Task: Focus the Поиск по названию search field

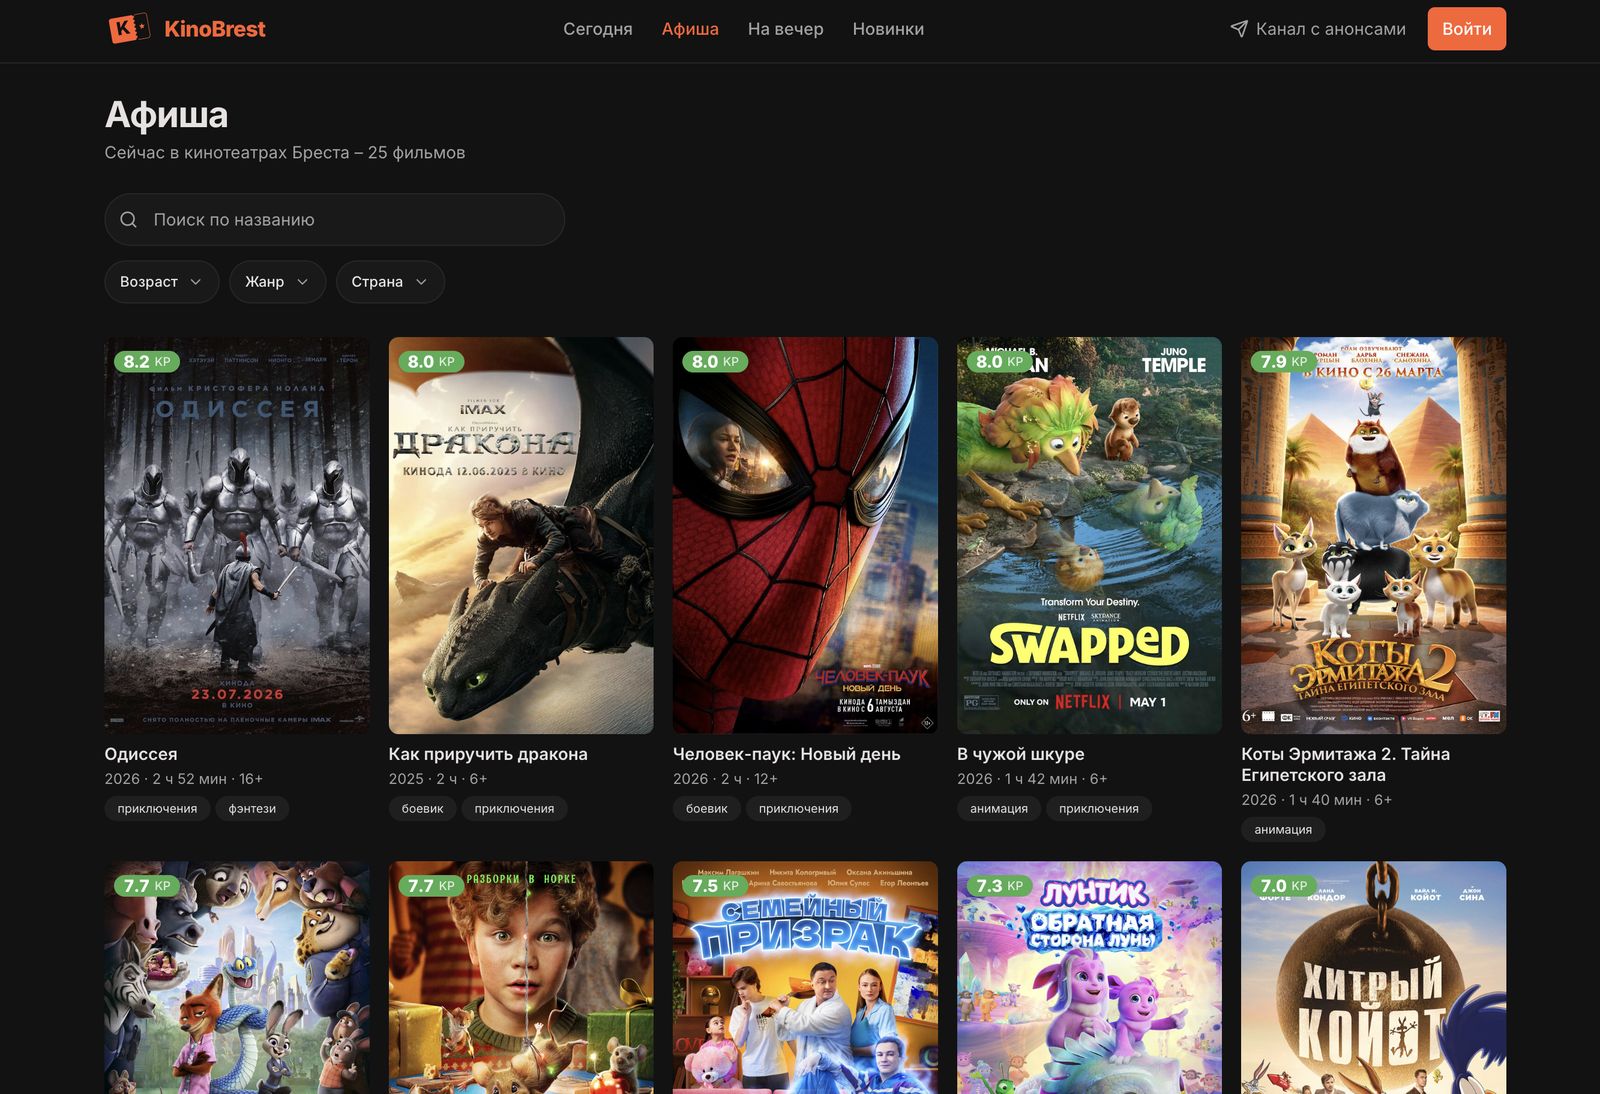Action: coord(335,220)
